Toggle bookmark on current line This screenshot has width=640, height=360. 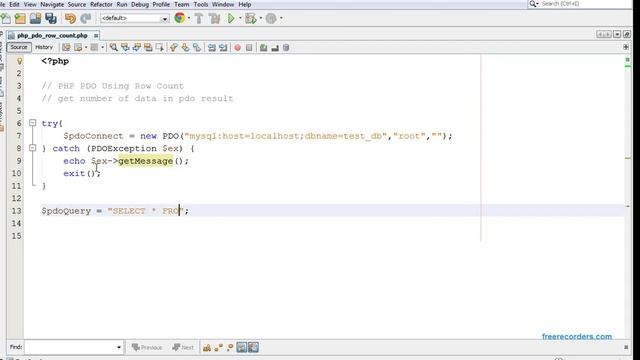click(197, 48)
